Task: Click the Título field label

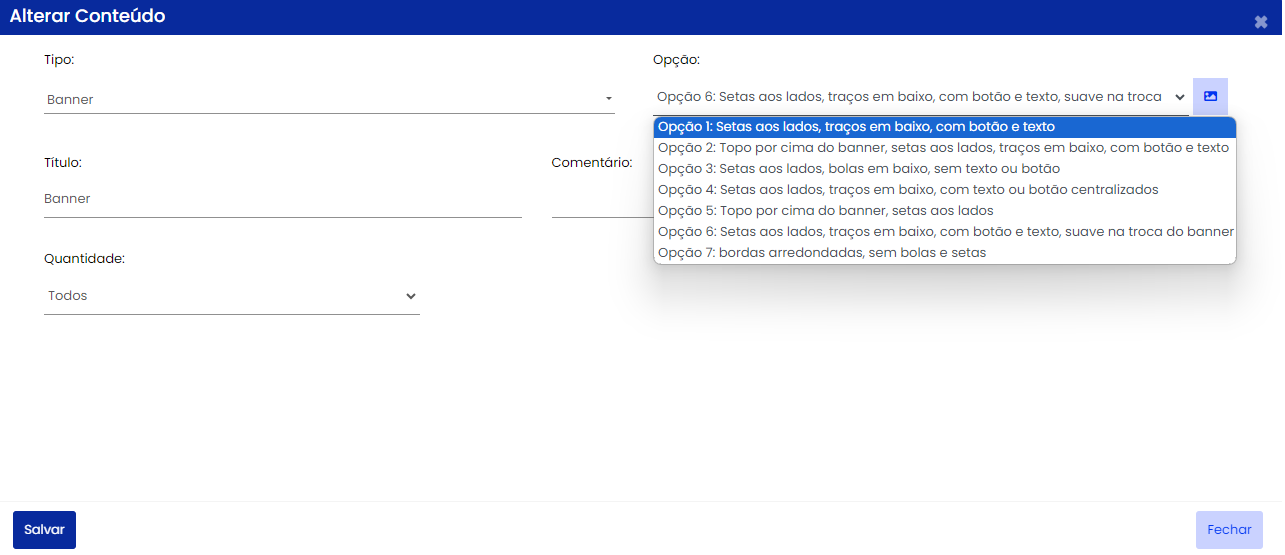Action: tap(63, 162)
